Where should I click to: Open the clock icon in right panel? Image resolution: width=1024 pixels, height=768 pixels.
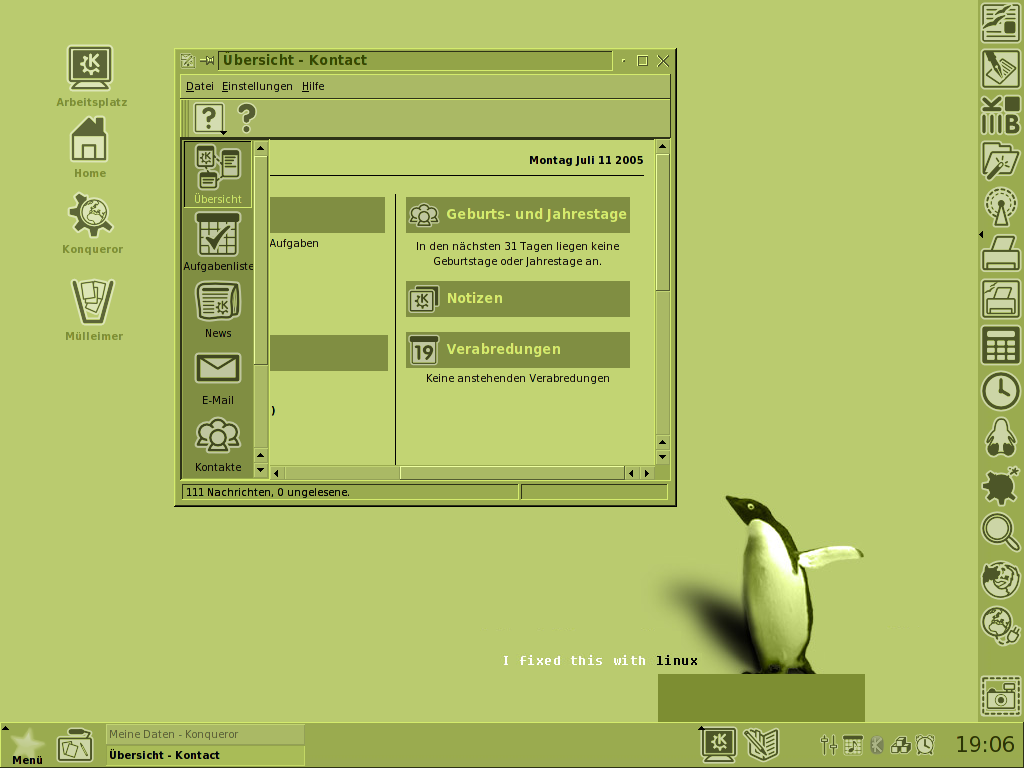(1000, 391)
